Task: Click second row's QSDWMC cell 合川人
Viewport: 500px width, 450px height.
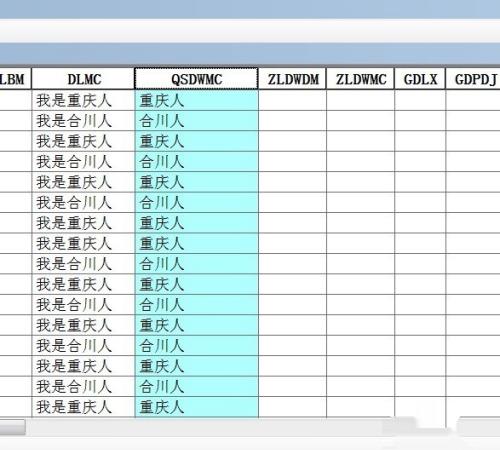Action: (197, 121)
